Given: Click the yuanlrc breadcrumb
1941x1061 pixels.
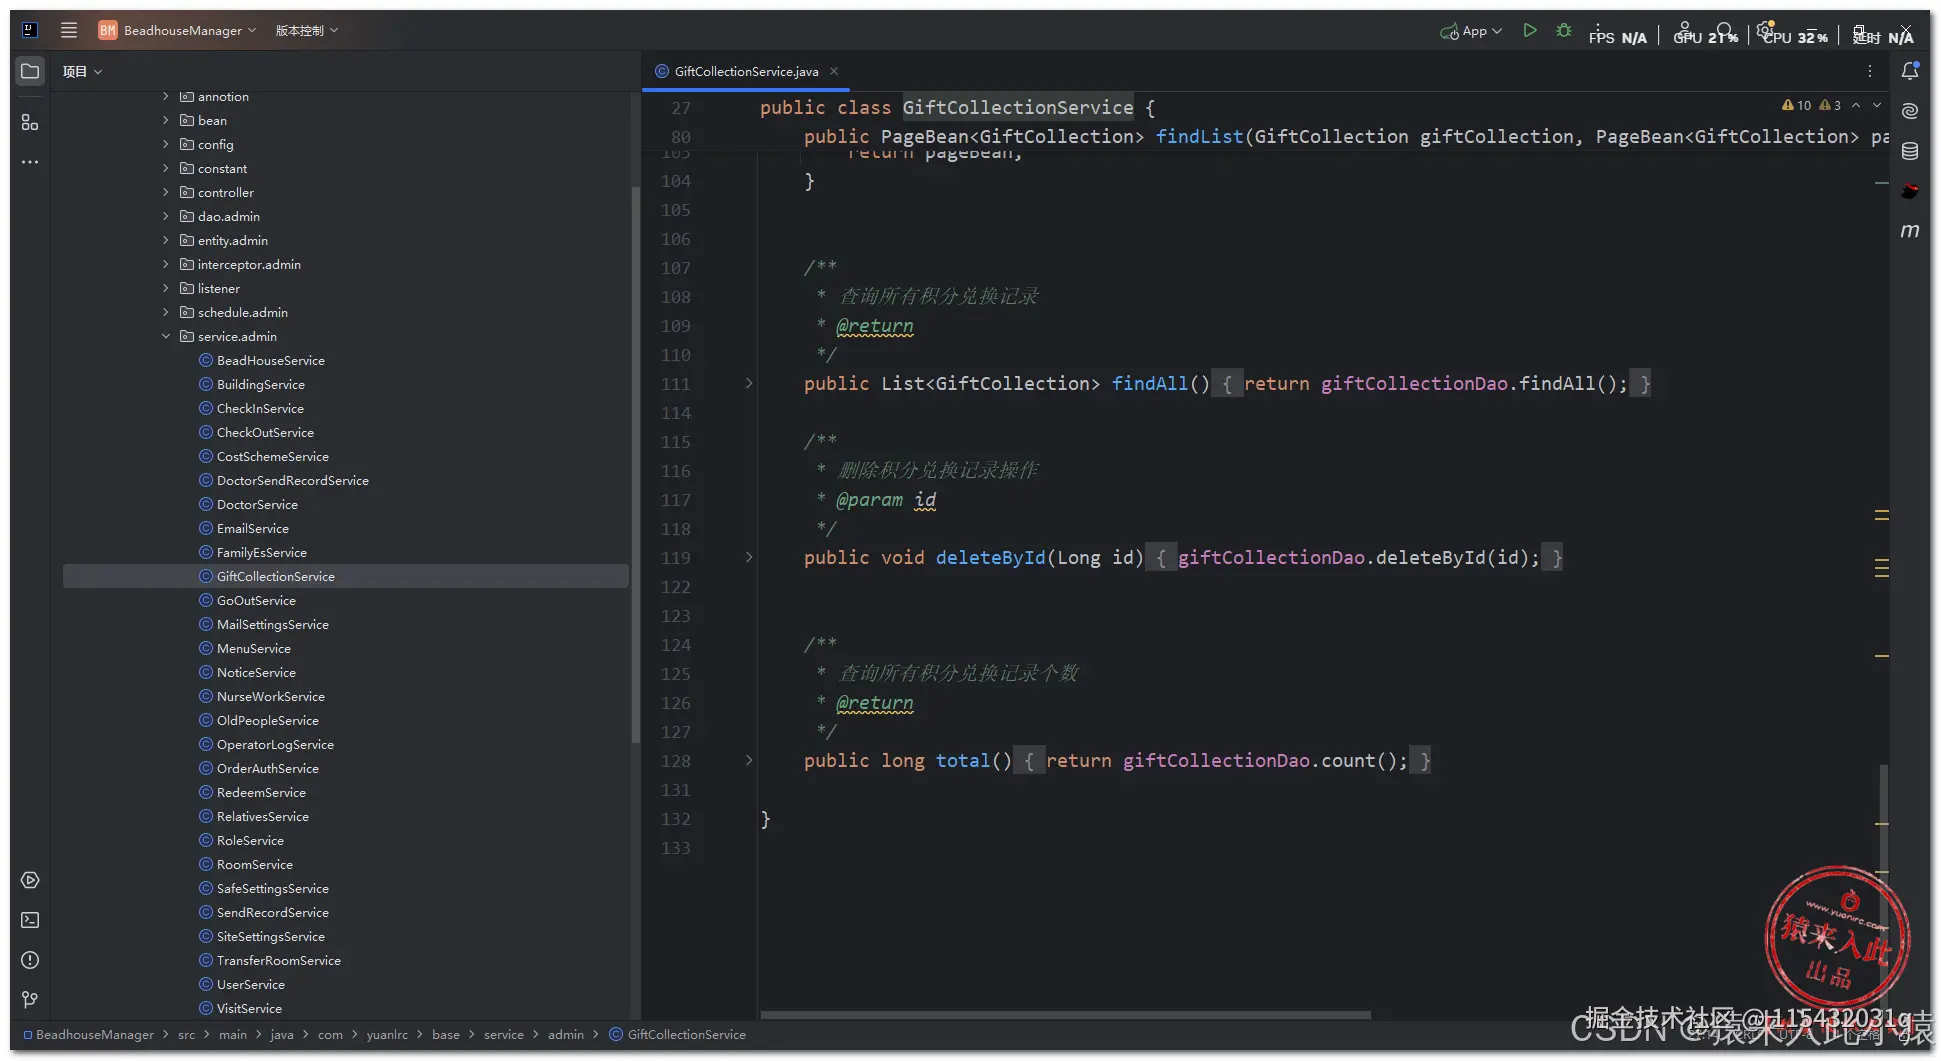Looking at the screenshot, I should point(387,1035).
